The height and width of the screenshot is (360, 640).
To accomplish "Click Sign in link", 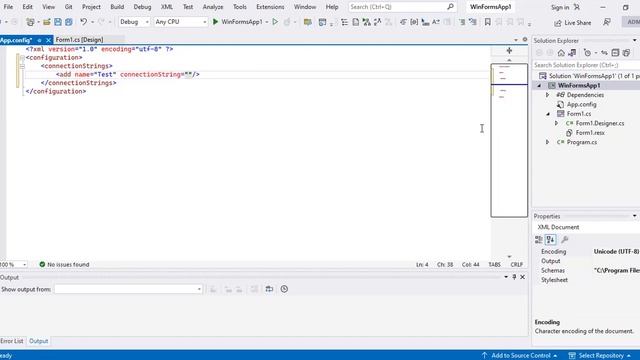I will click(560, 7).
